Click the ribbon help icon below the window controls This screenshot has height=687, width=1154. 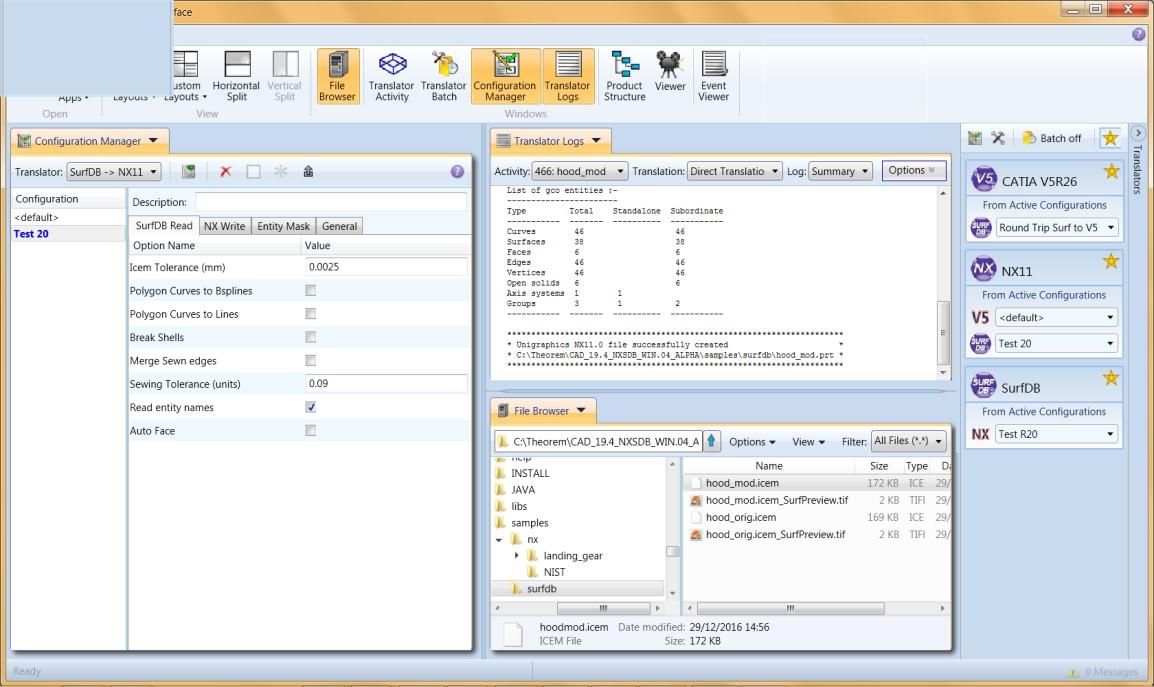[x=1139, y=34]
